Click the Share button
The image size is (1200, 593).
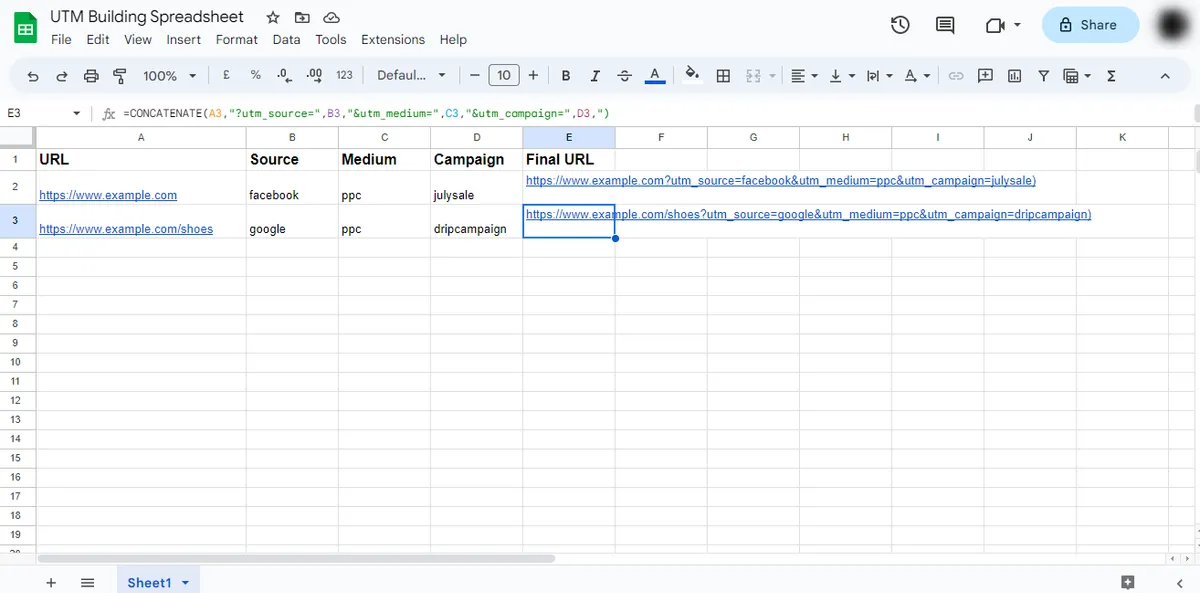1090,25
